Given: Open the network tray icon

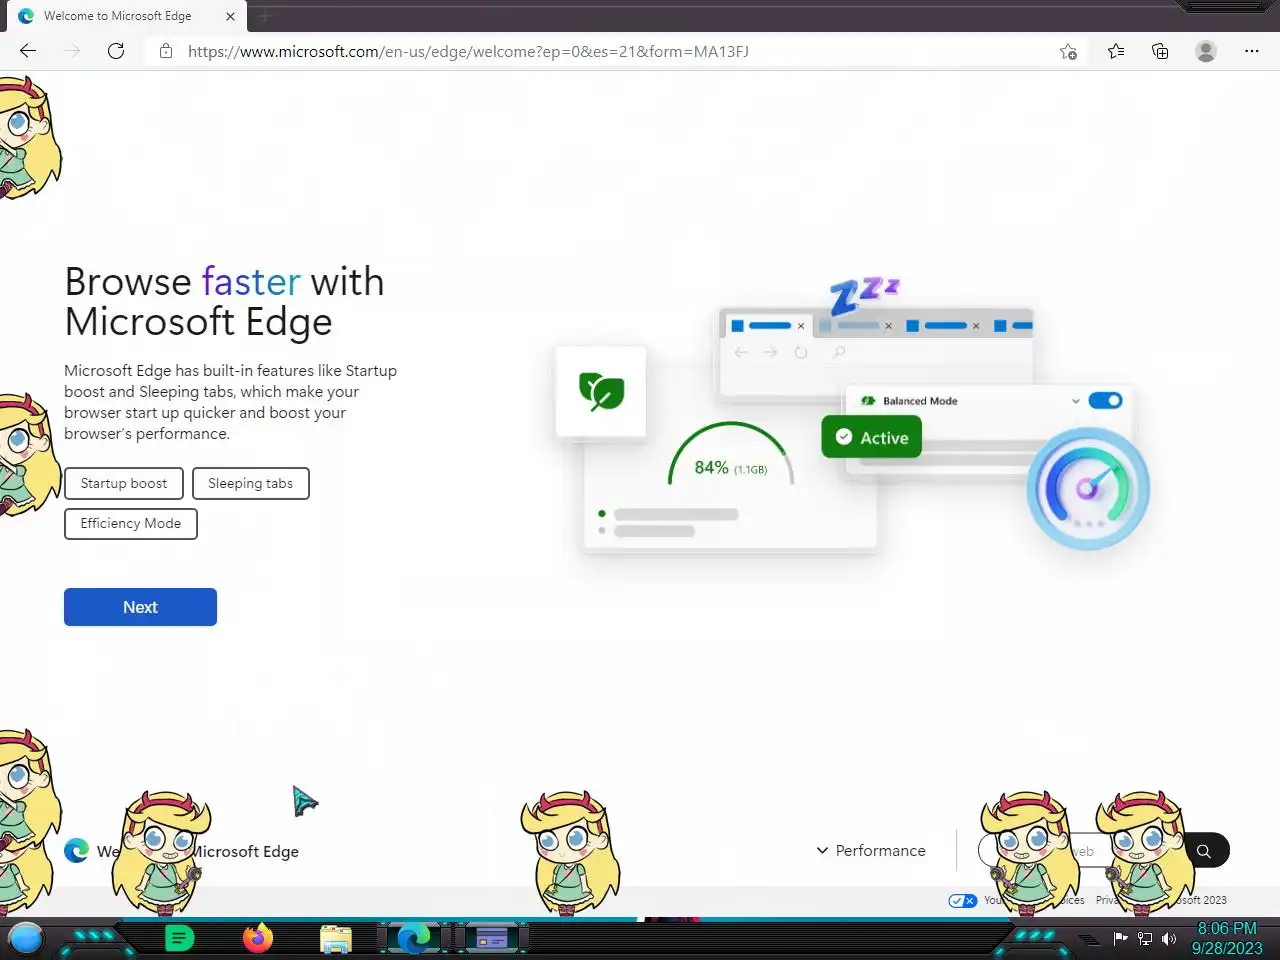Looking at the screenshot, I should pyautogui.click(x=1145, y=938).
